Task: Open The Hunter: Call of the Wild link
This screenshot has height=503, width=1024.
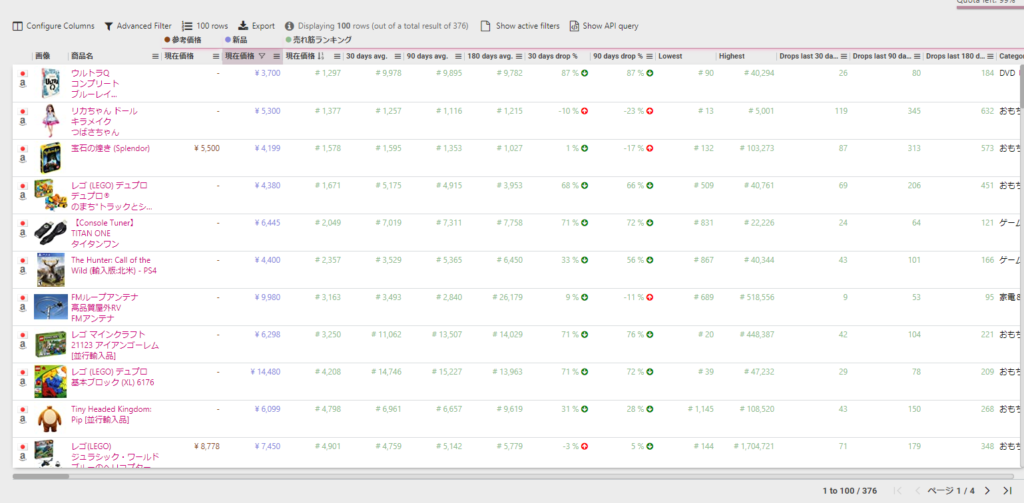Action: (114, 265)
